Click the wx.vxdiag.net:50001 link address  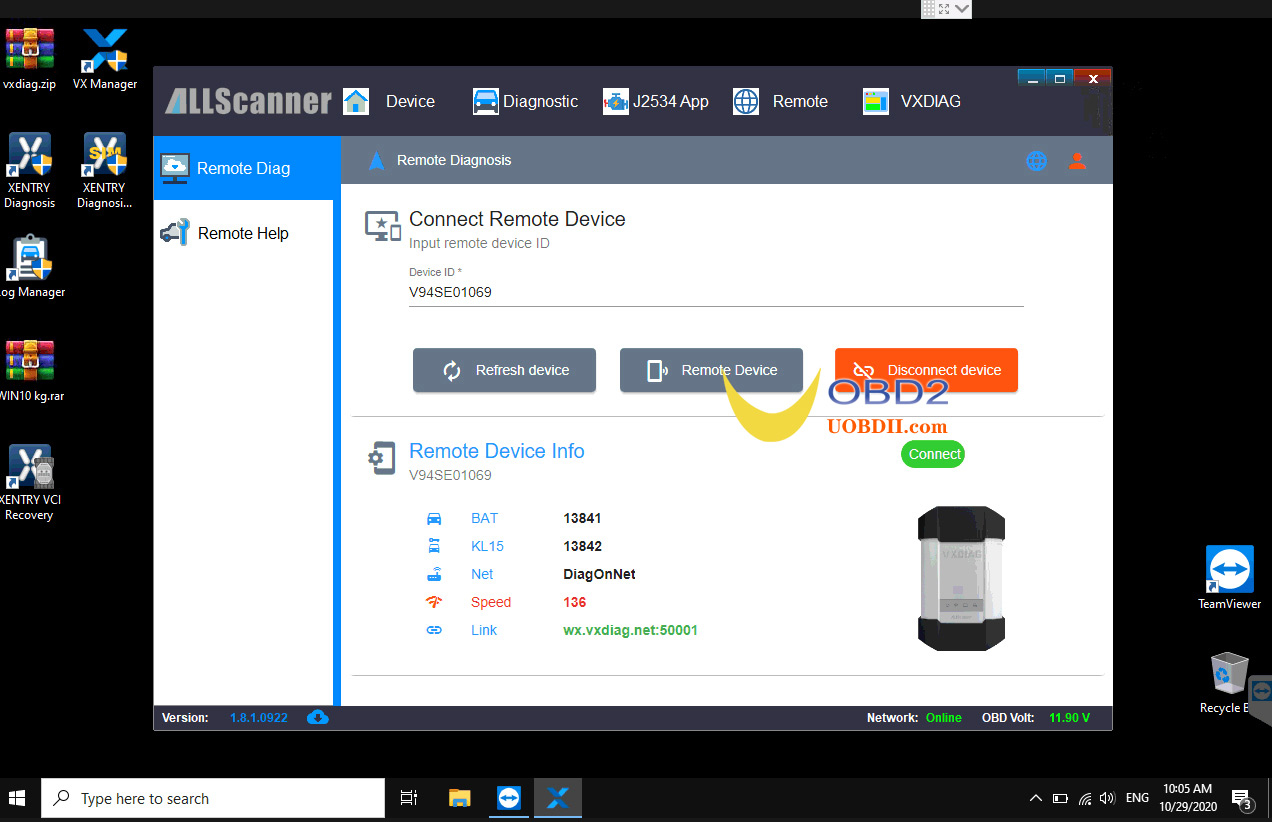(630, 630)
